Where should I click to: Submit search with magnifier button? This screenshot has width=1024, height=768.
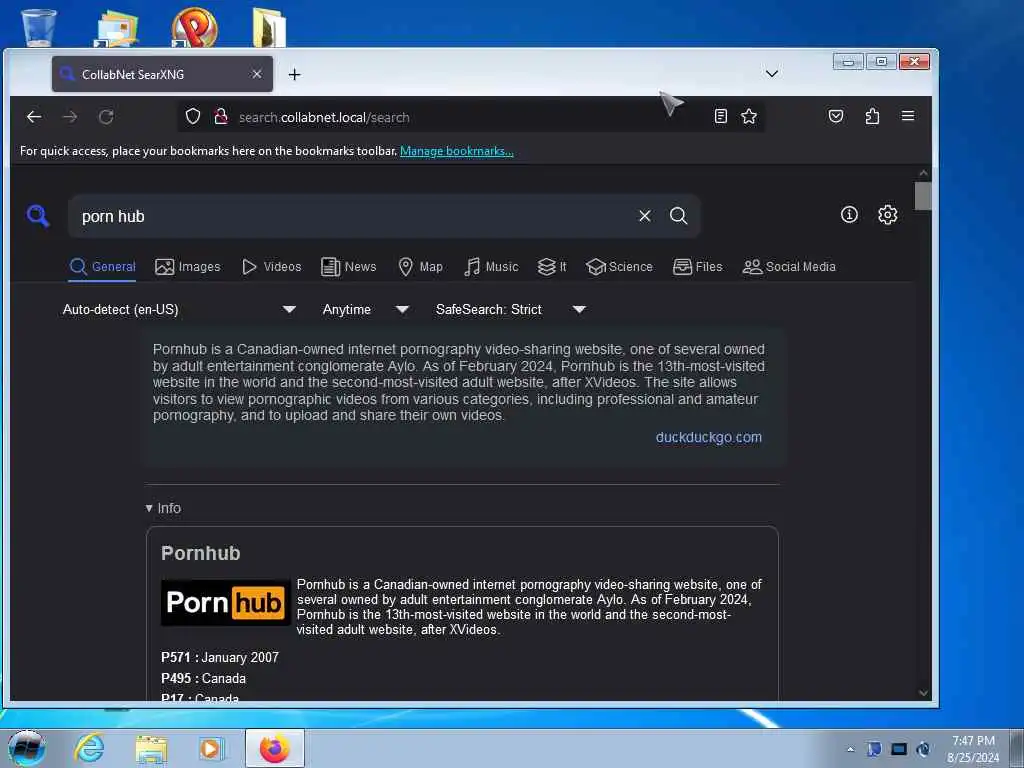pos(679,216)
